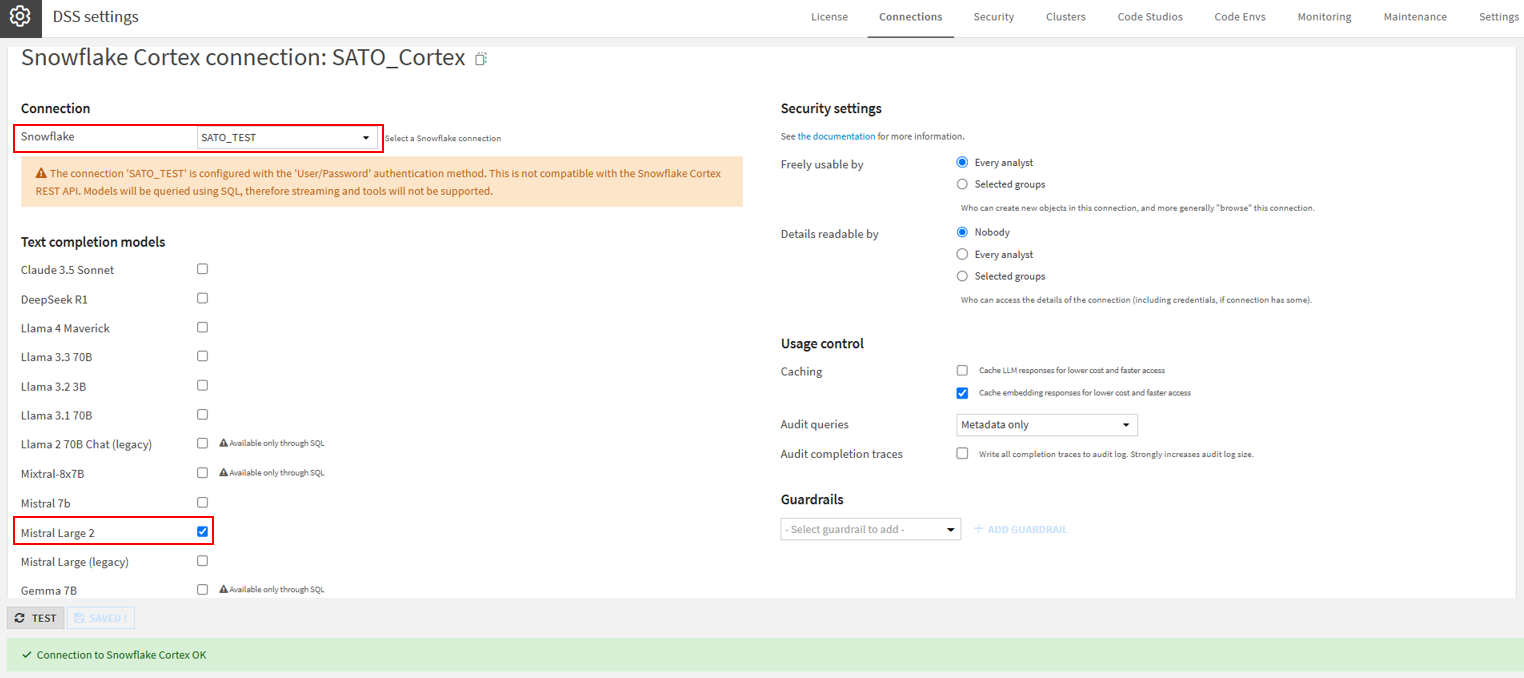Click warning icon beside Gemma 7B

pos(224,589)
